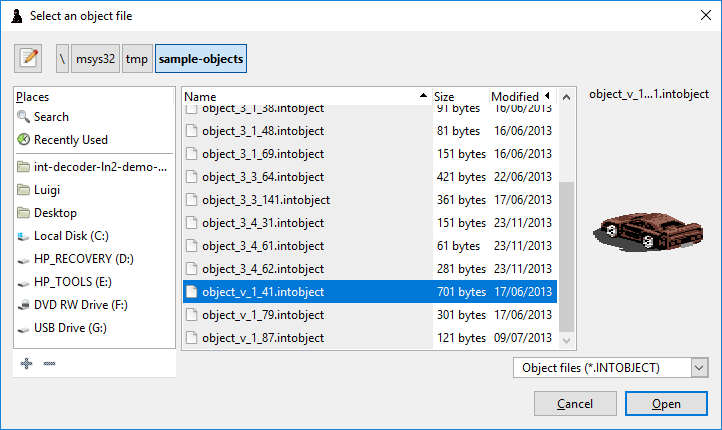Click the file list vertical scrollbar thumb
This screenshot has width=722, height=430.
566,256
